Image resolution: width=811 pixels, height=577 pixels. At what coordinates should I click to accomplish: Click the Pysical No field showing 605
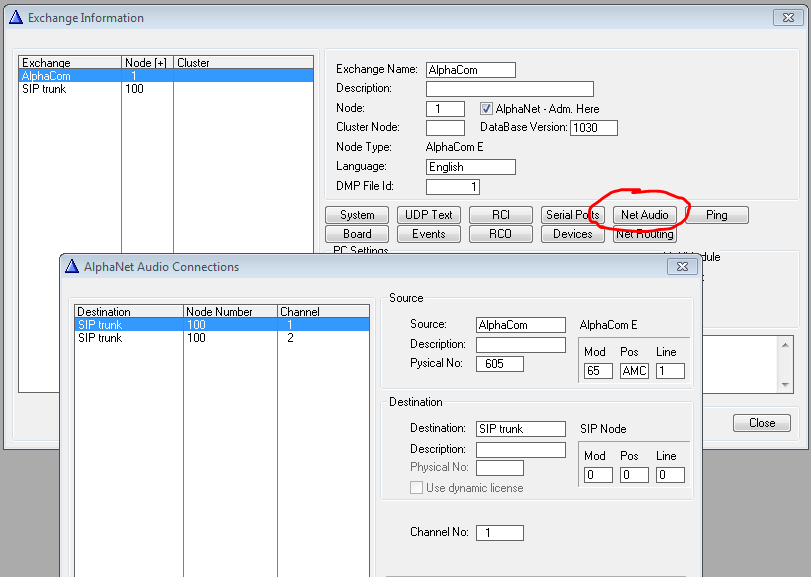coord(499,363)
